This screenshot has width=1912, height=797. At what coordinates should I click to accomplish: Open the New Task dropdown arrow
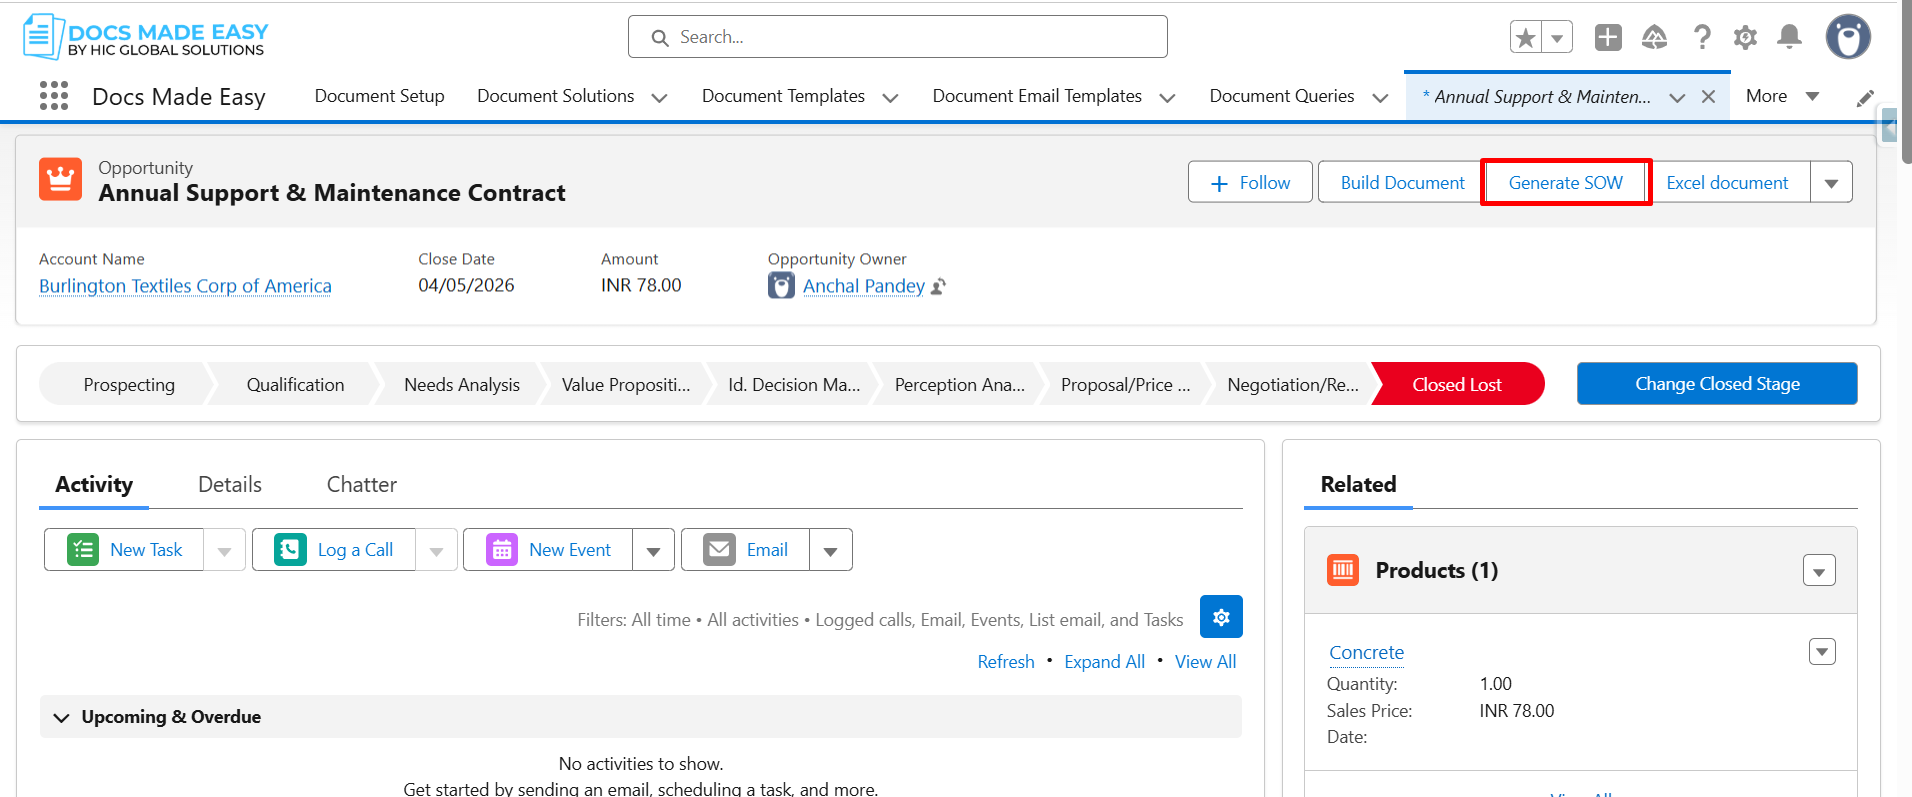click(224, 550)
